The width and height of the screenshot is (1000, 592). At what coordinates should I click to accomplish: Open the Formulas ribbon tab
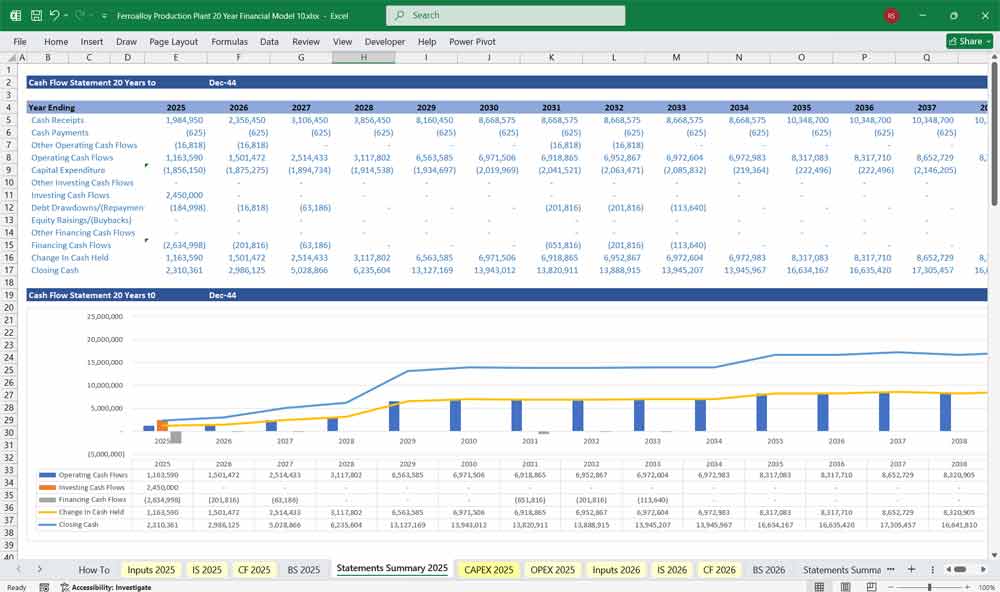click(x=229, y=41)
